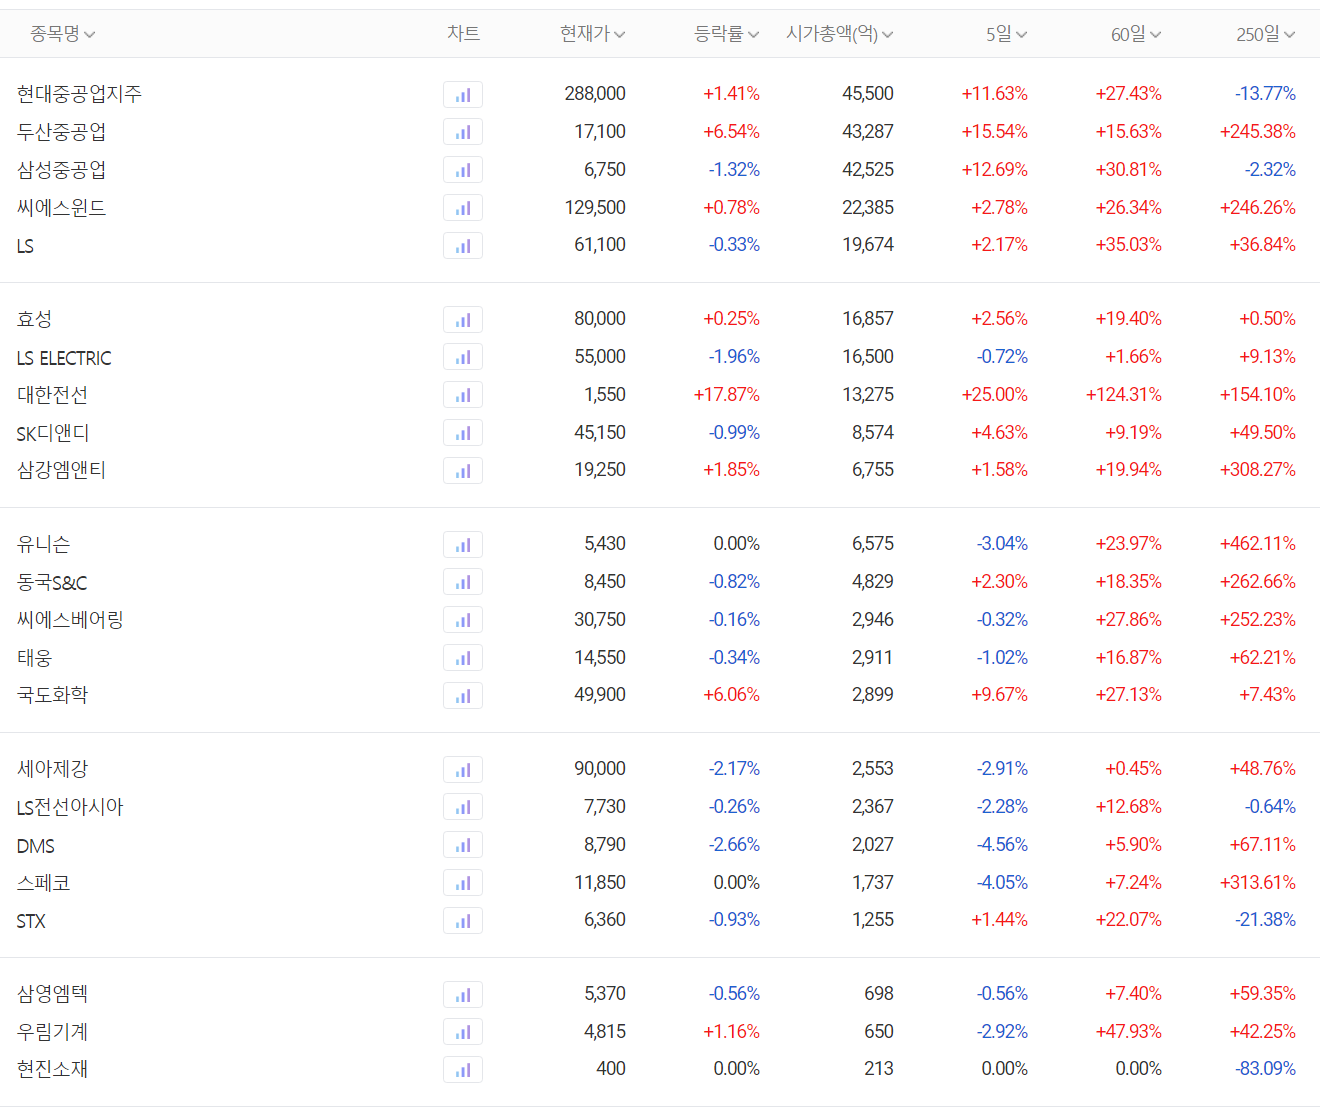The height and width of the screenshot is (1119, 1320).
Task: Select current price 4,815
Action: tap(605, 1032)
